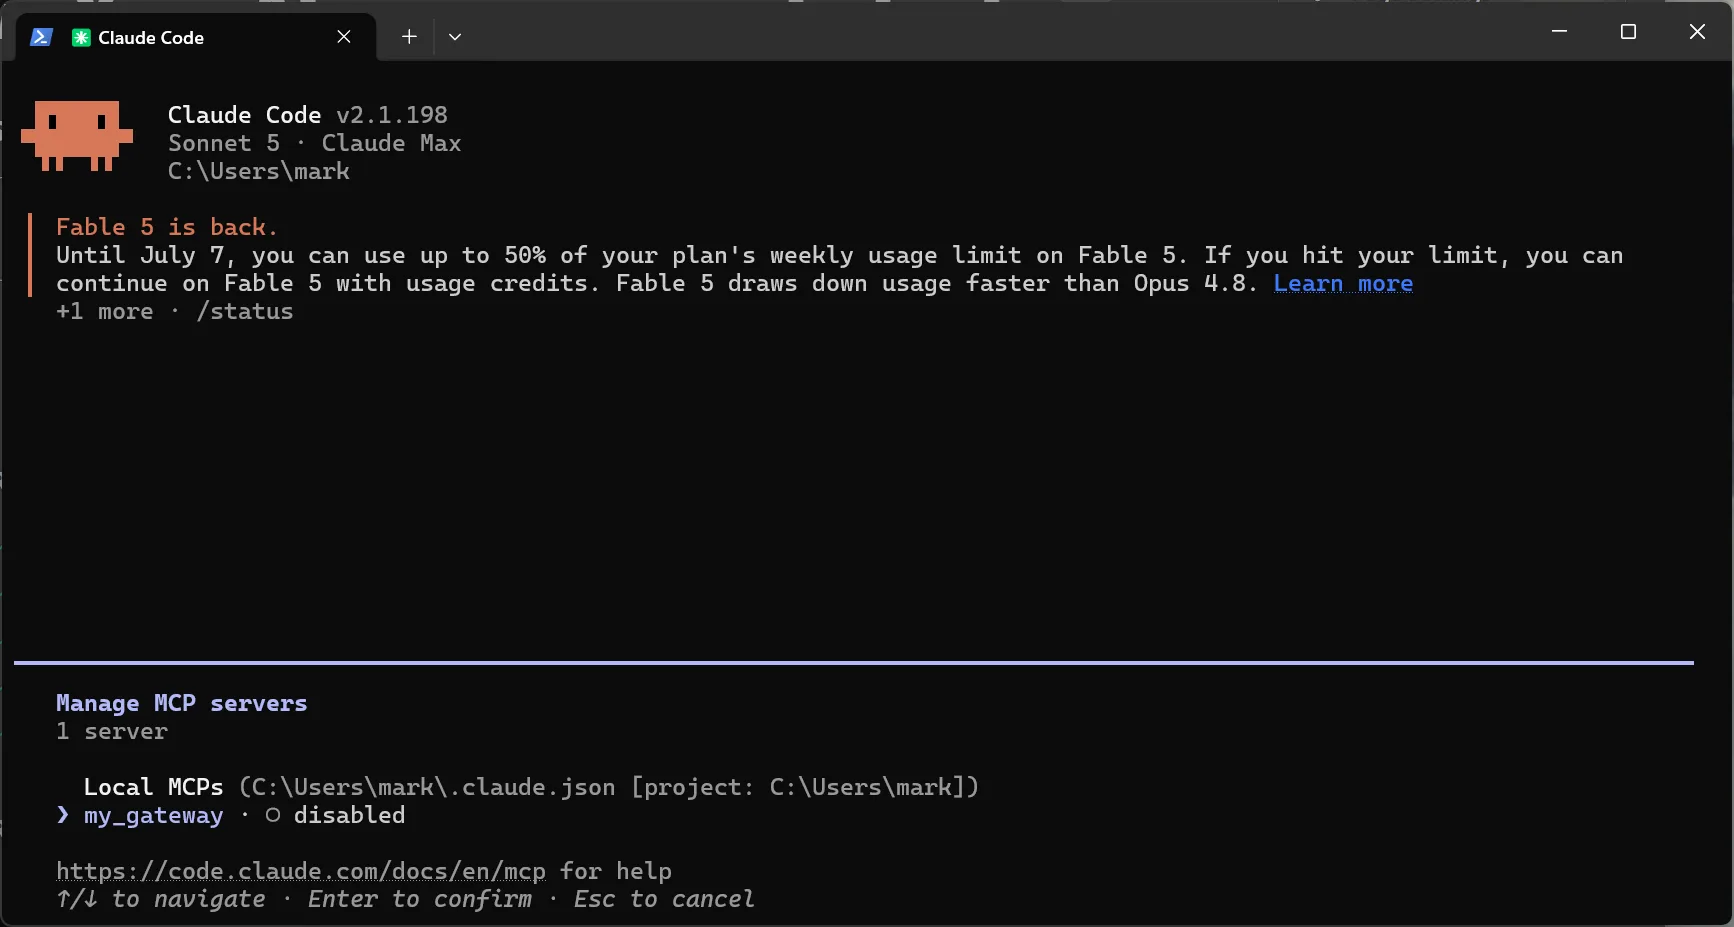This screenshot has height=927, width=1734.
Task: Close the terminal window
Action: click(x=1697, y=32)
